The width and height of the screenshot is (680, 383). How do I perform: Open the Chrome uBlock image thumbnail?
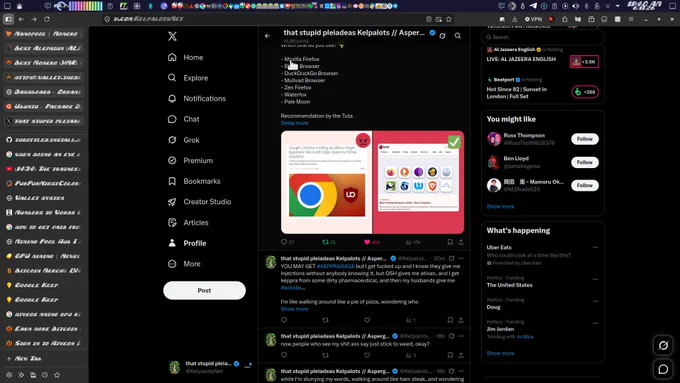point(326,182)
